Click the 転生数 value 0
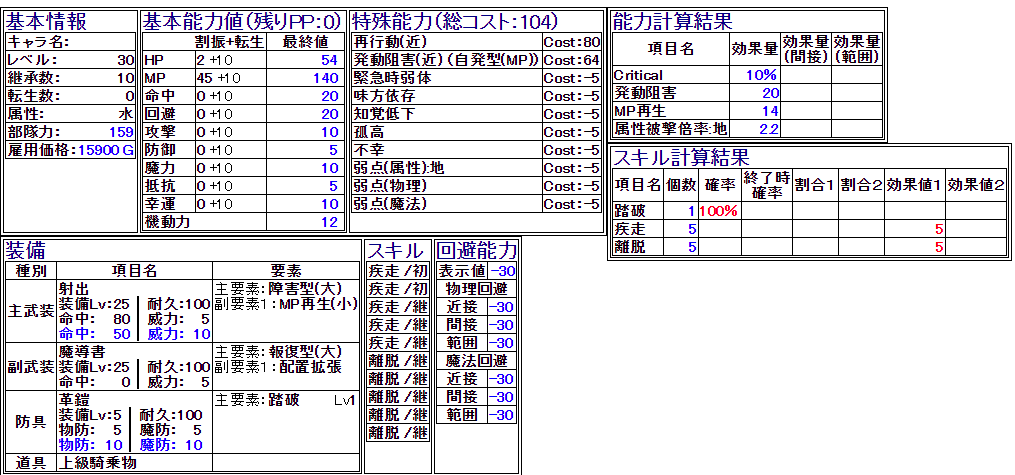Screen dimensions: 1015x475 click(x=129, y=96)
